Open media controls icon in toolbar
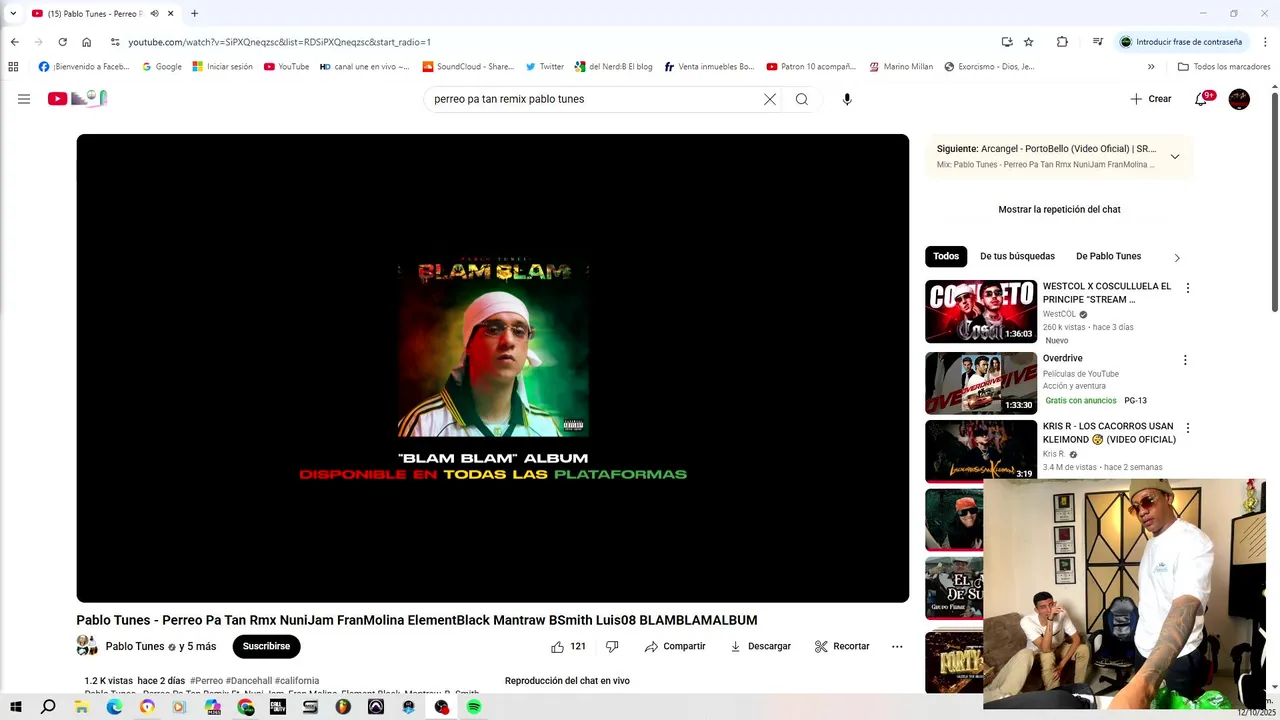Screen dimensions: 1280x720 [x=1098, y=42]
